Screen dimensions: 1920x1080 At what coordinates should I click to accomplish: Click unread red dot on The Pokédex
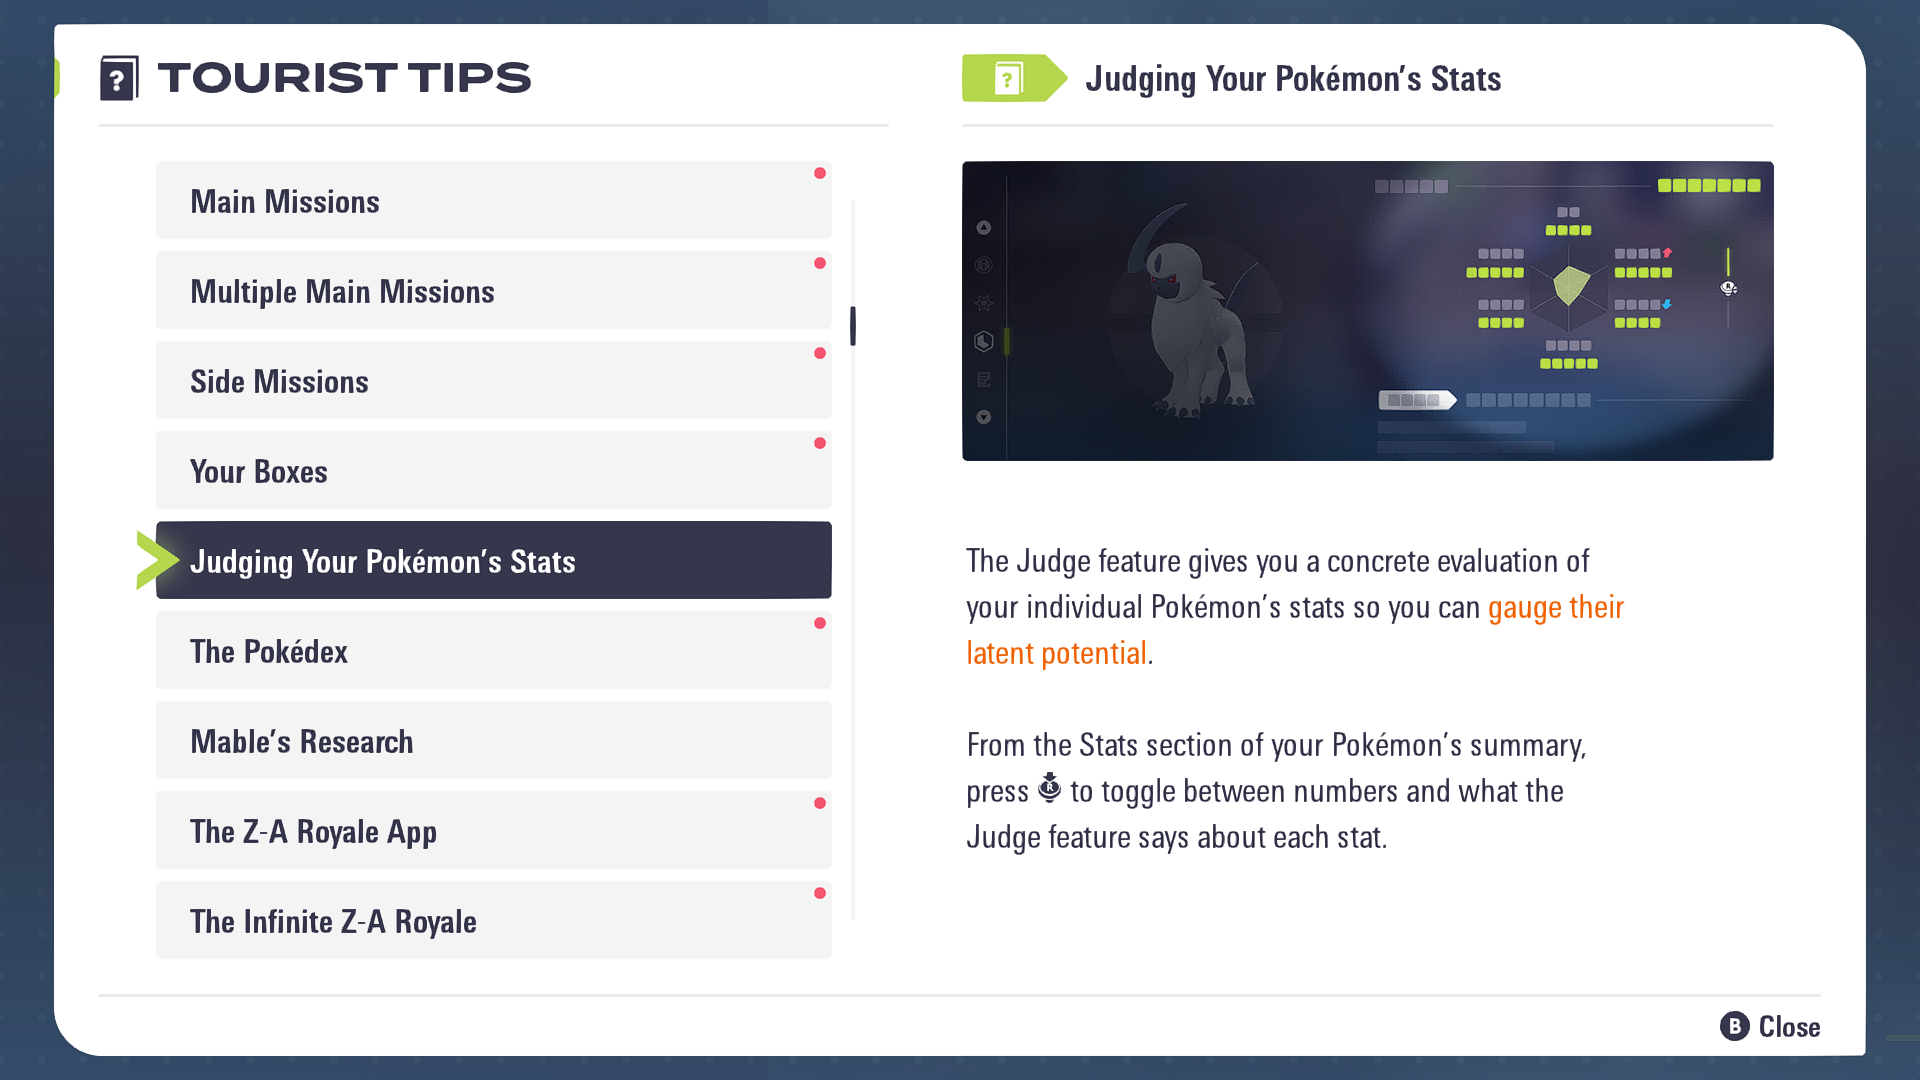820,624
